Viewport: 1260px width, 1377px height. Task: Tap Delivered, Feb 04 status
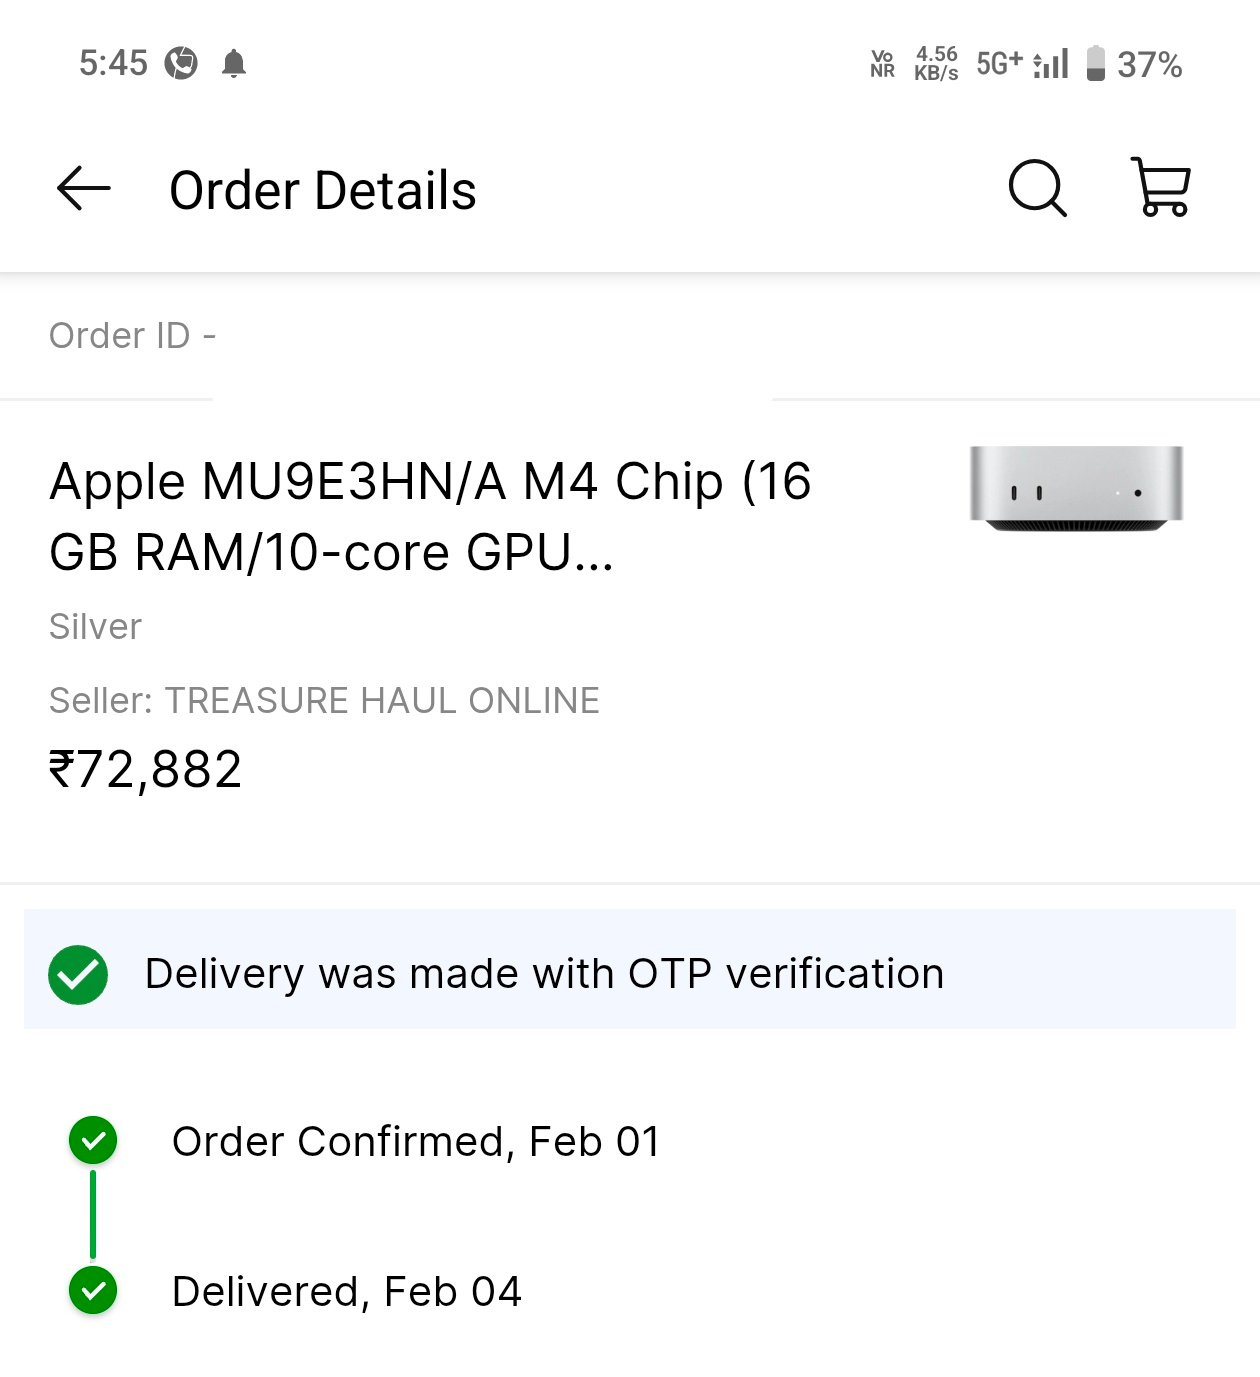click(x=347, y=1291)
